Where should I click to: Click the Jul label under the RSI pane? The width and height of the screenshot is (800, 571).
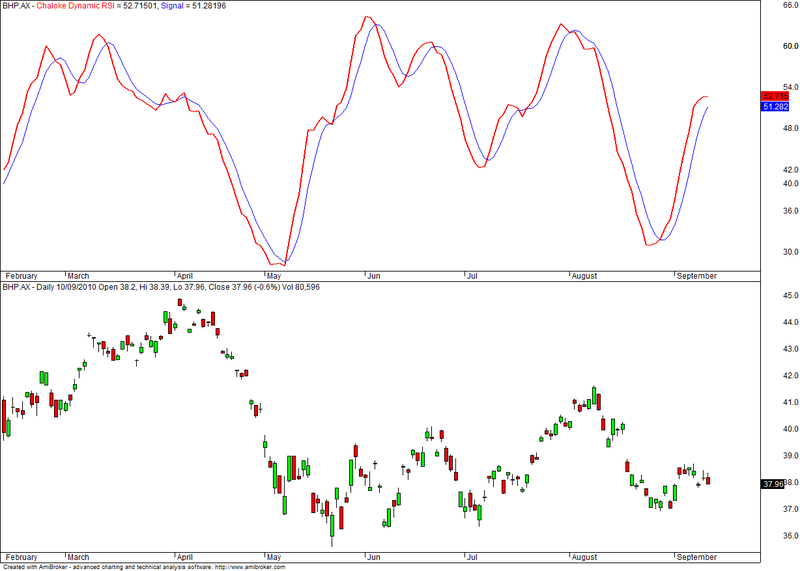tap(472, 276)
